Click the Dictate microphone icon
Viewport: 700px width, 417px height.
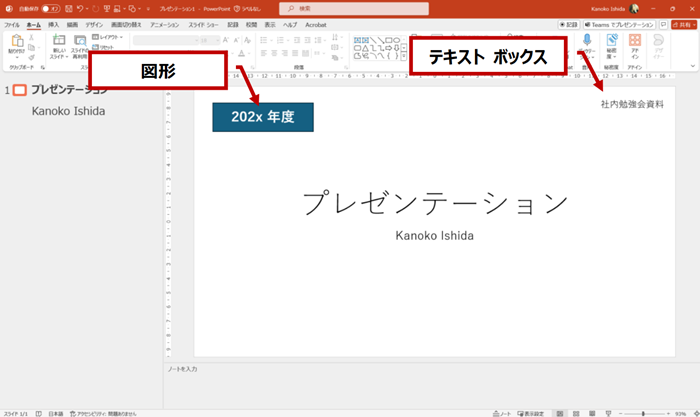tap(587, 42)
